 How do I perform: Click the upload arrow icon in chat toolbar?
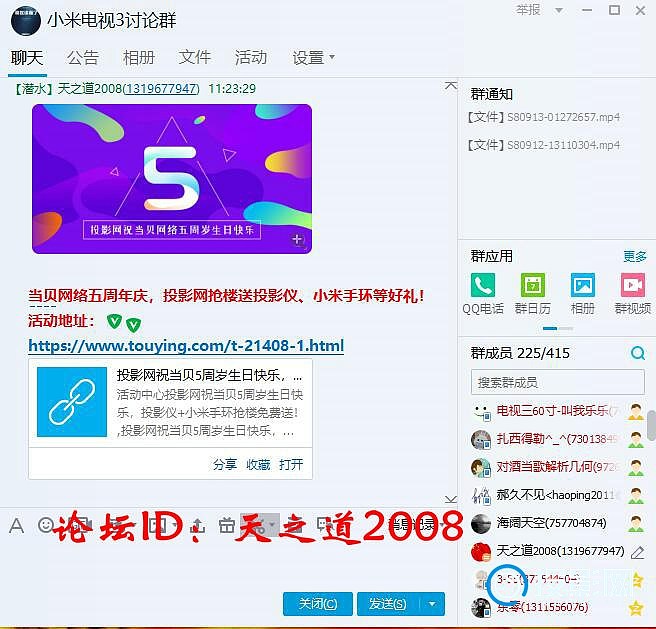[x=198, y=525]
